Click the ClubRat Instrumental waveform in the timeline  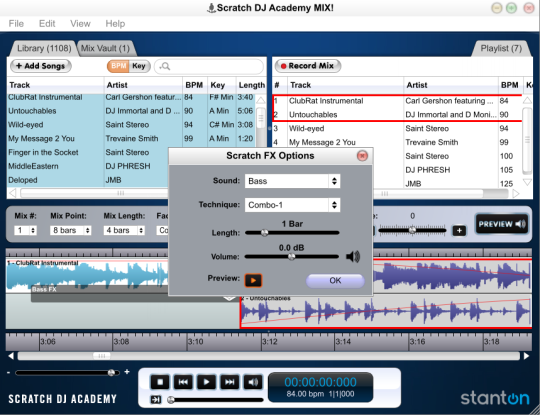pyautogui.click(x=87, y=276)
